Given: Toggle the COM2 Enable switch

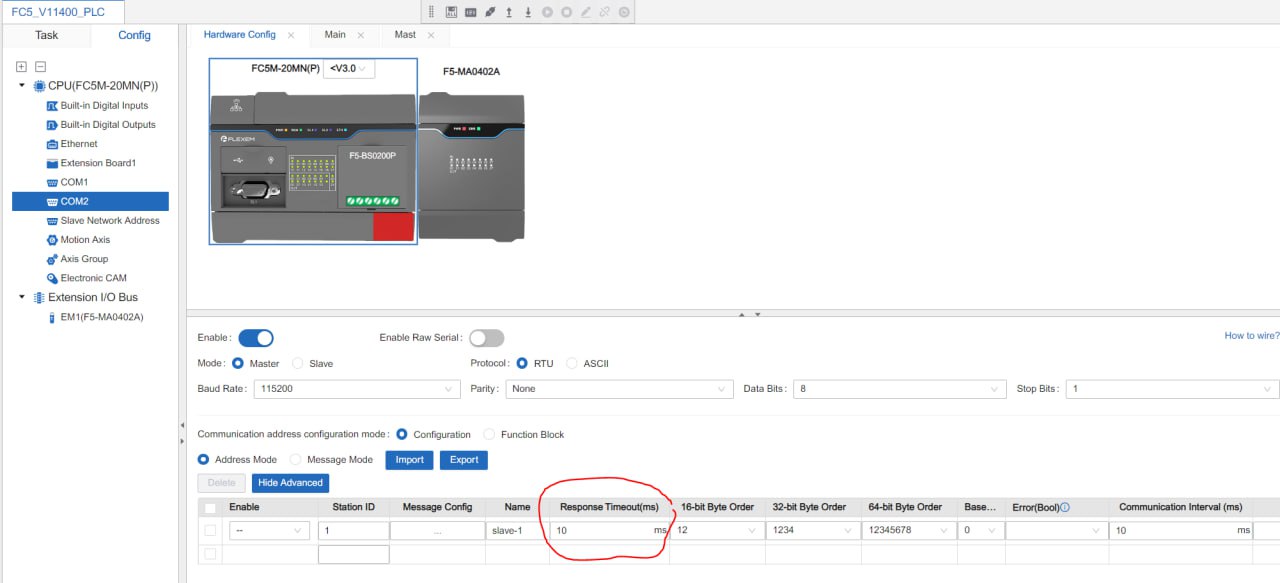Looking at the screenshot, I should [x=256, y=338].
